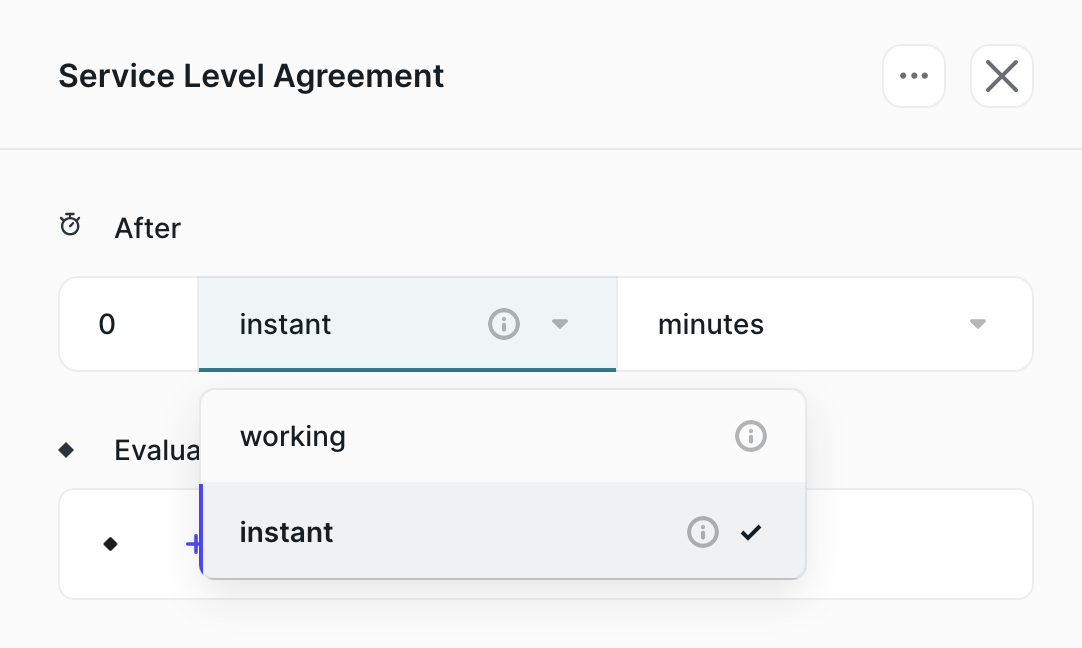
Task: Choose instant in the dropdown list
Action: point(503,531)
